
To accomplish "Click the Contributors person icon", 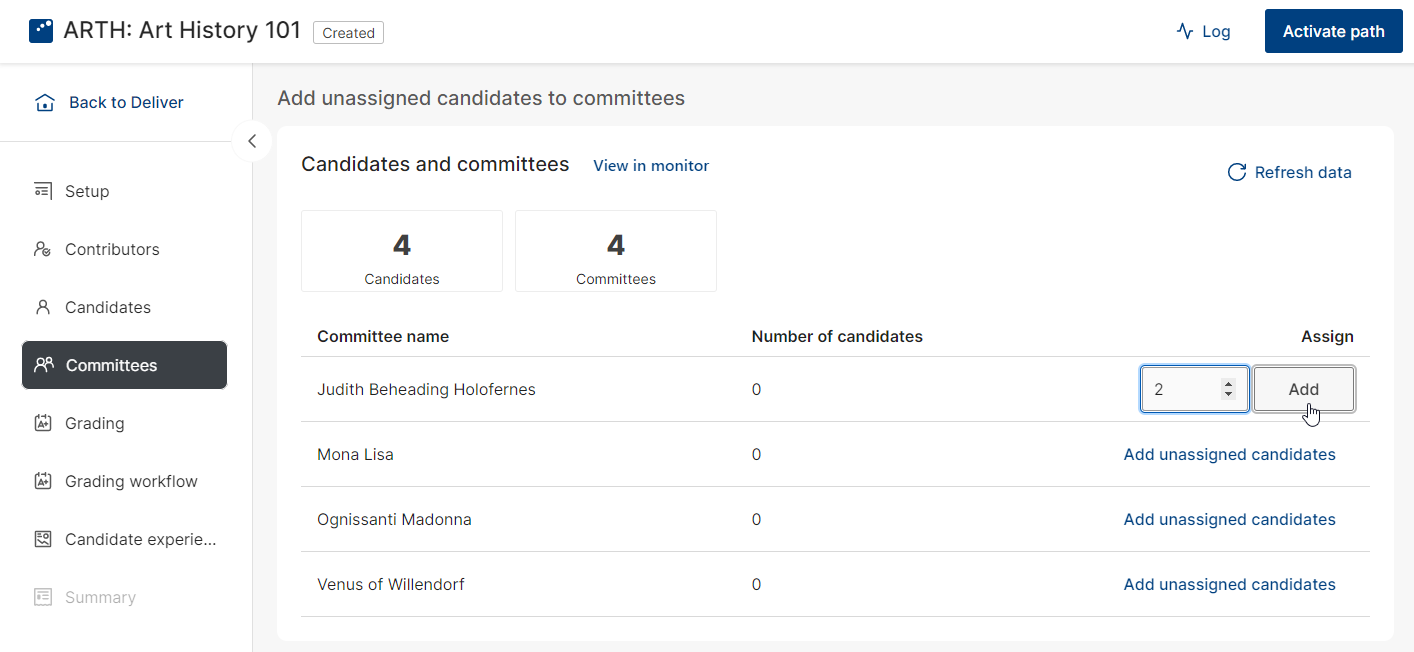I will coord(43,249).
